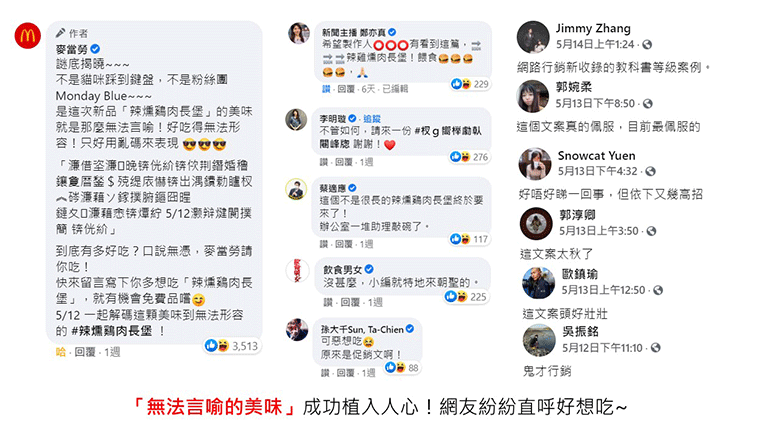Open the 225 reactions on 飲食男女's comment
This screenshot has height=439, width=780.
tap(467, 297)
